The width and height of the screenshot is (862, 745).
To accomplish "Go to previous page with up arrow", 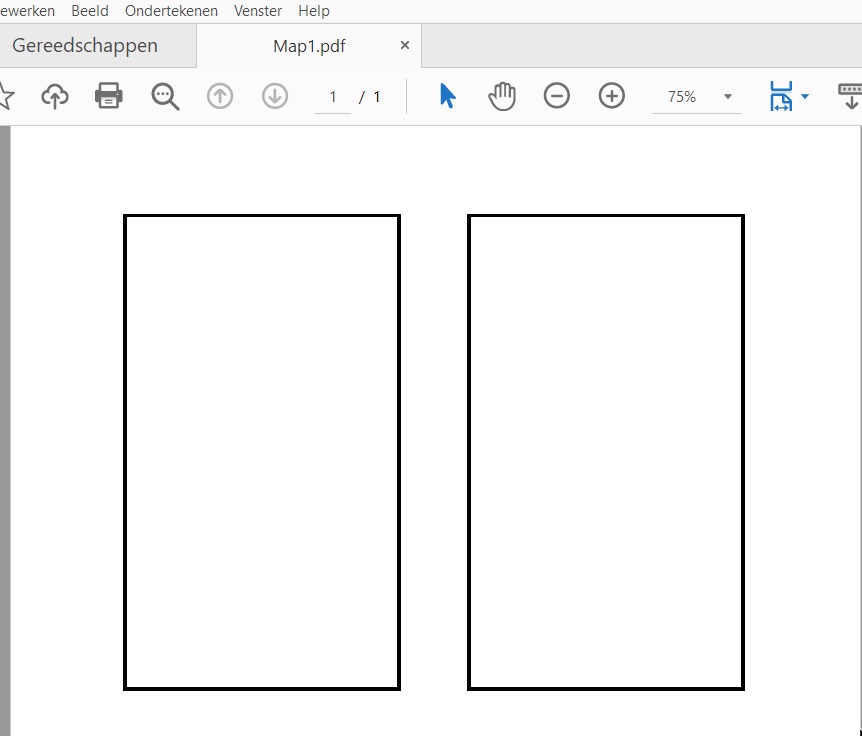I will [x=220, y=96].
